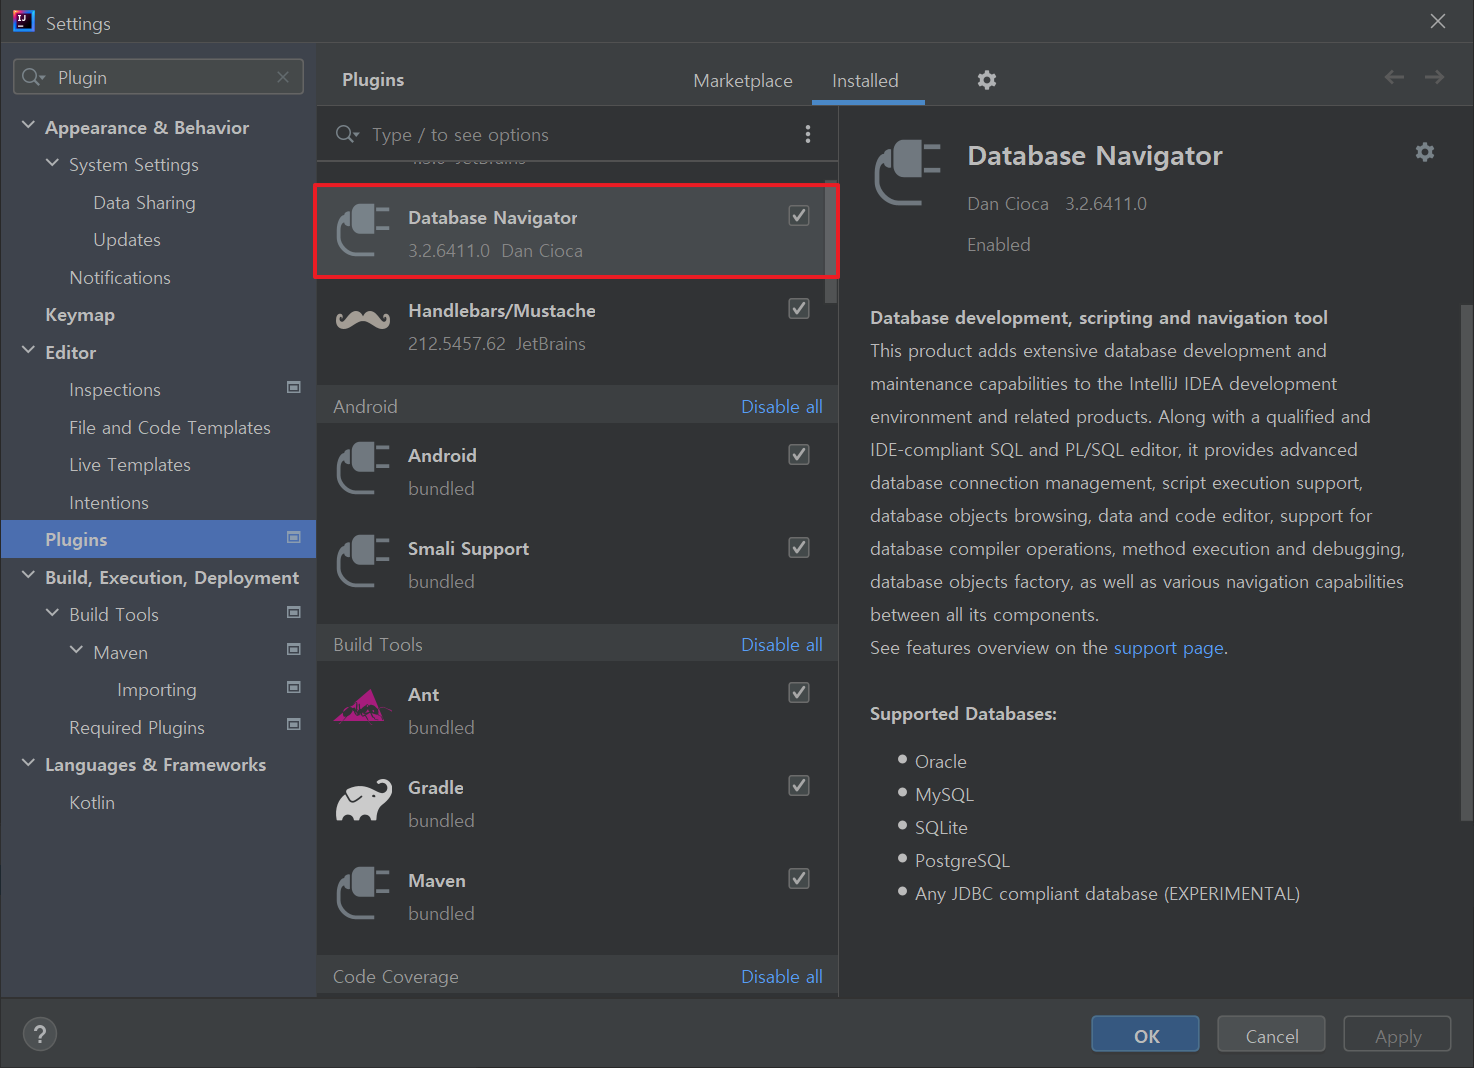The width and height of the screenshot is (1474, 1068).
Task: Clear the Plugin search text with X icon
Action: pyautogui.click(x=283, y=77)
